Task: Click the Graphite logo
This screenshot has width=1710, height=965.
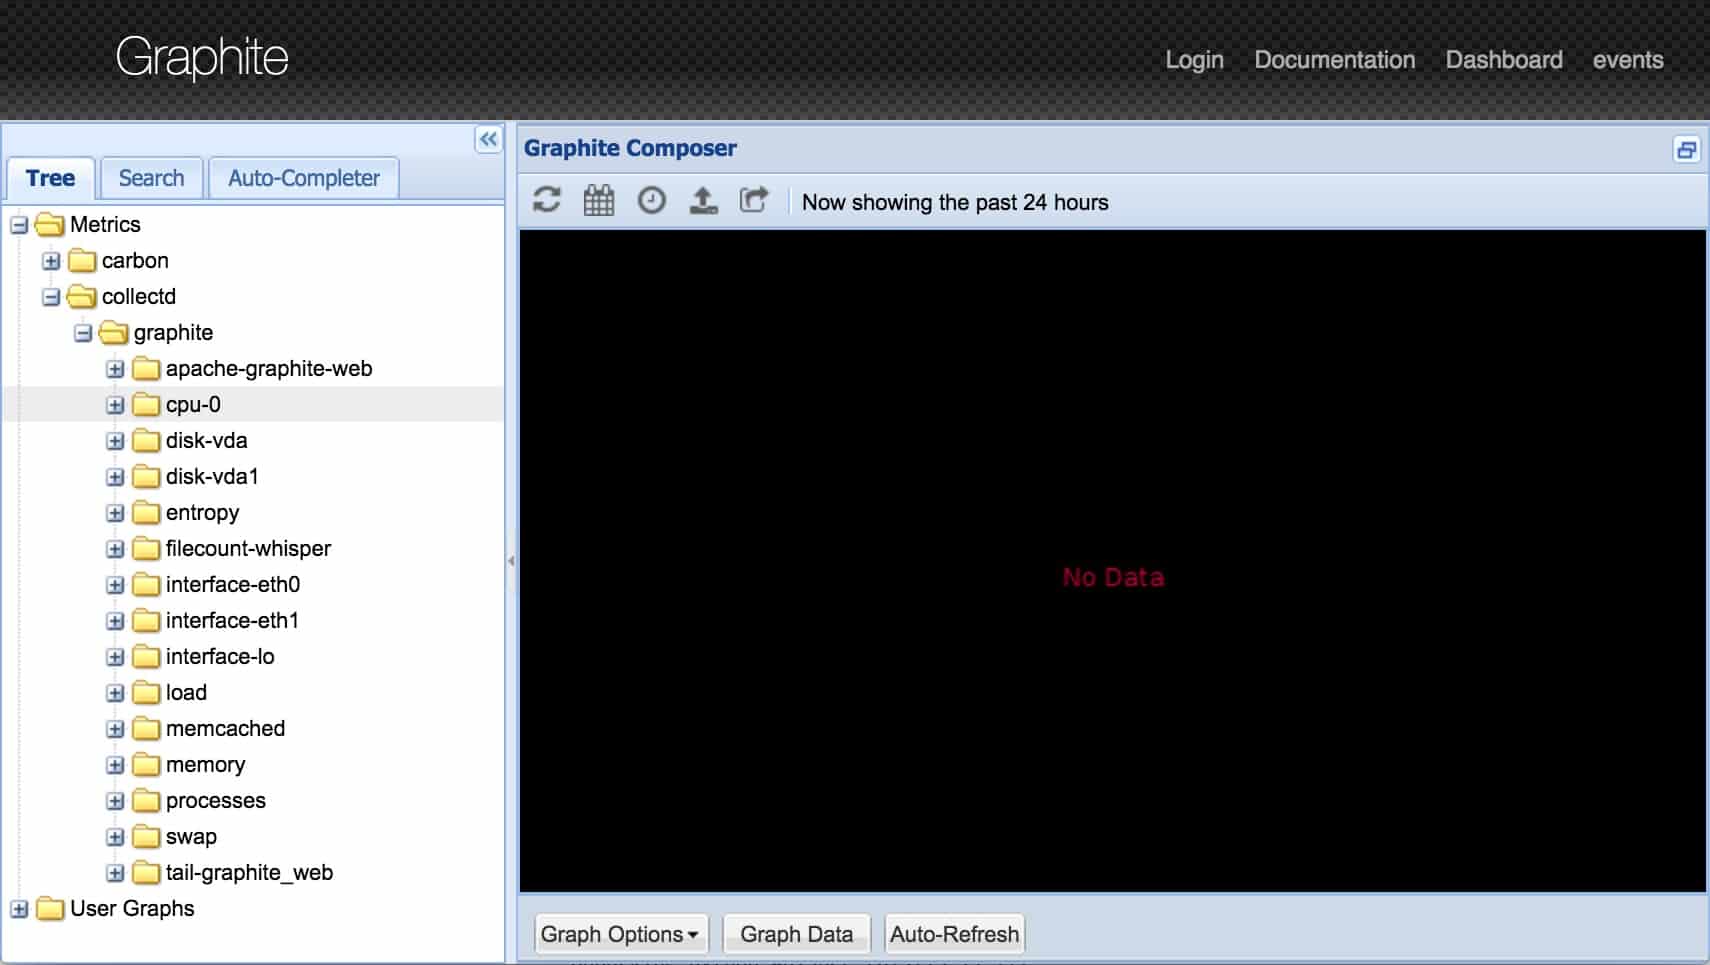Action: point(202,57)
